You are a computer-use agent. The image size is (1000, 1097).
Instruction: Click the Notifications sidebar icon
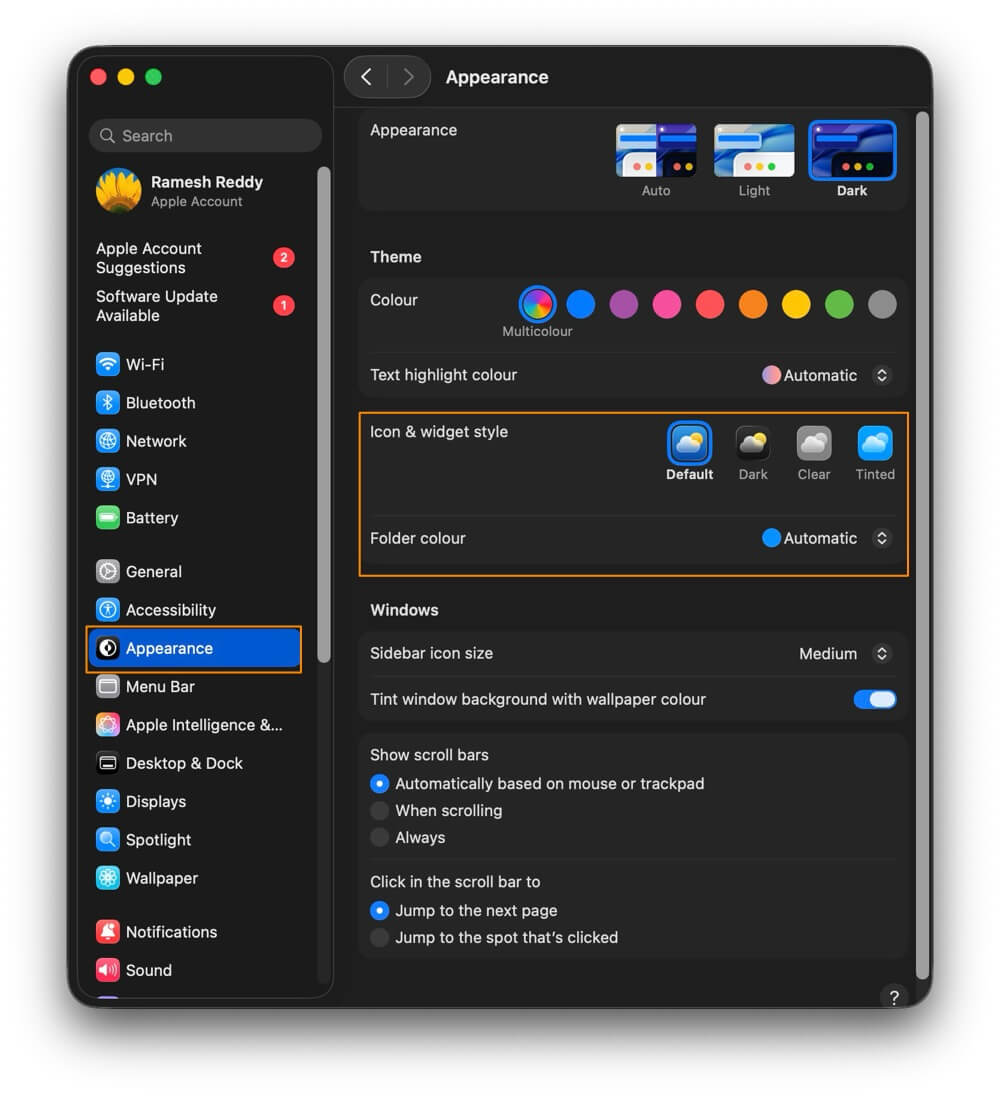[108, 931]
